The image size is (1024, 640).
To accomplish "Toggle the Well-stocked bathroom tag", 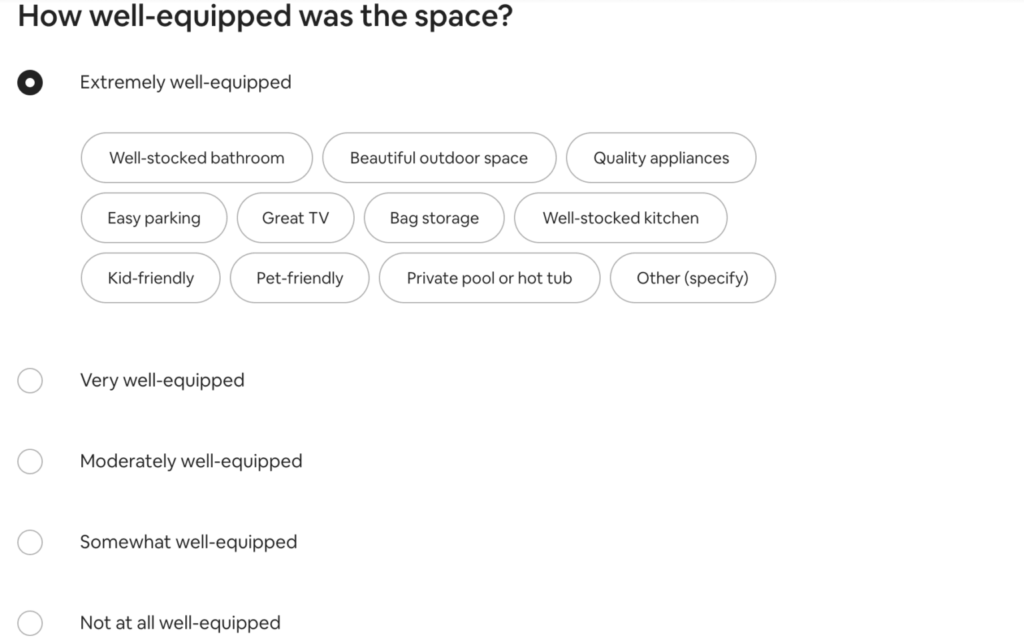I will pos(196,157).
